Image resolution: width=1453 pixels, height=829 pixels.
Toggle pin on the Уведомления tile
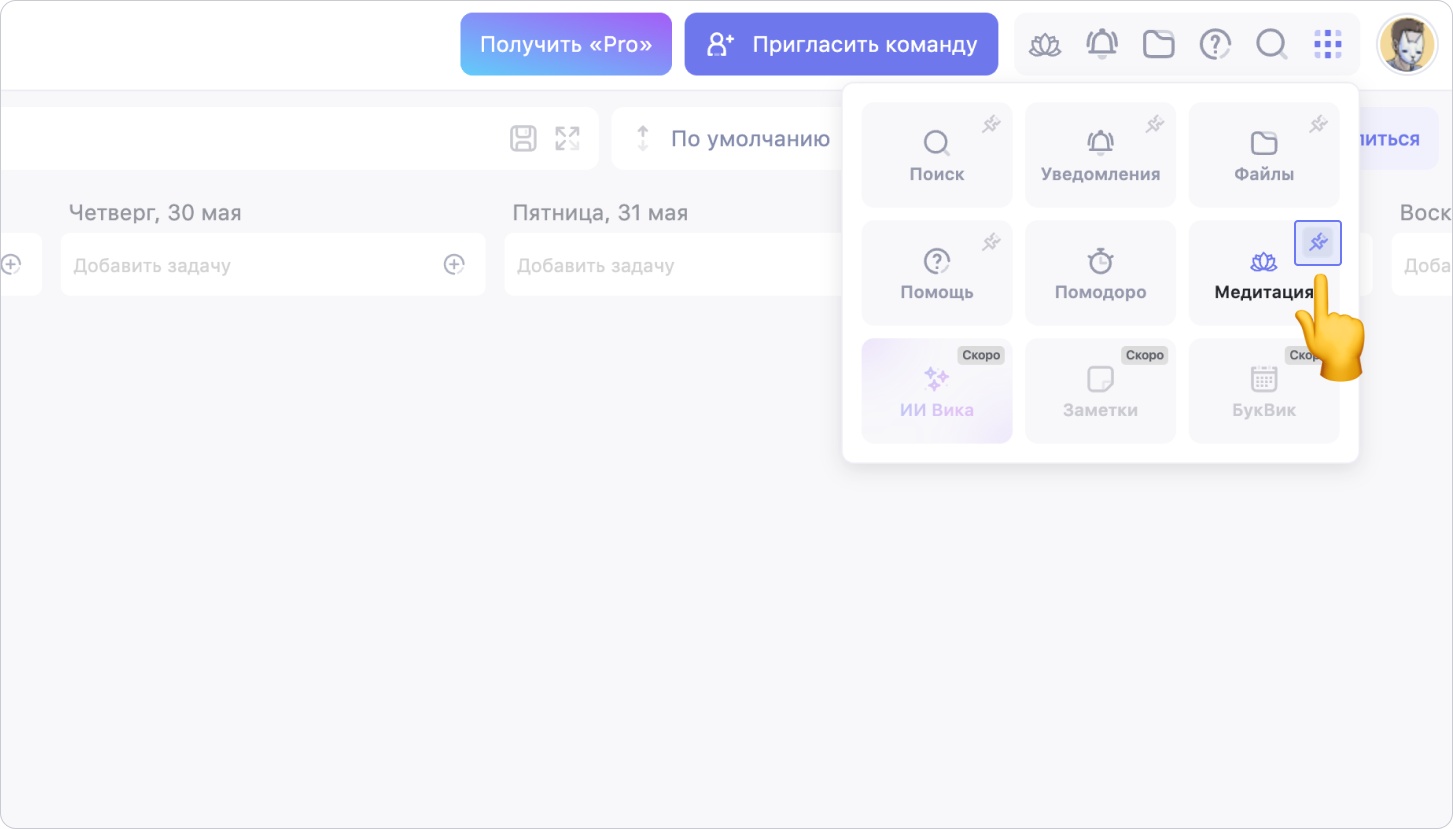click(1155, 125)
